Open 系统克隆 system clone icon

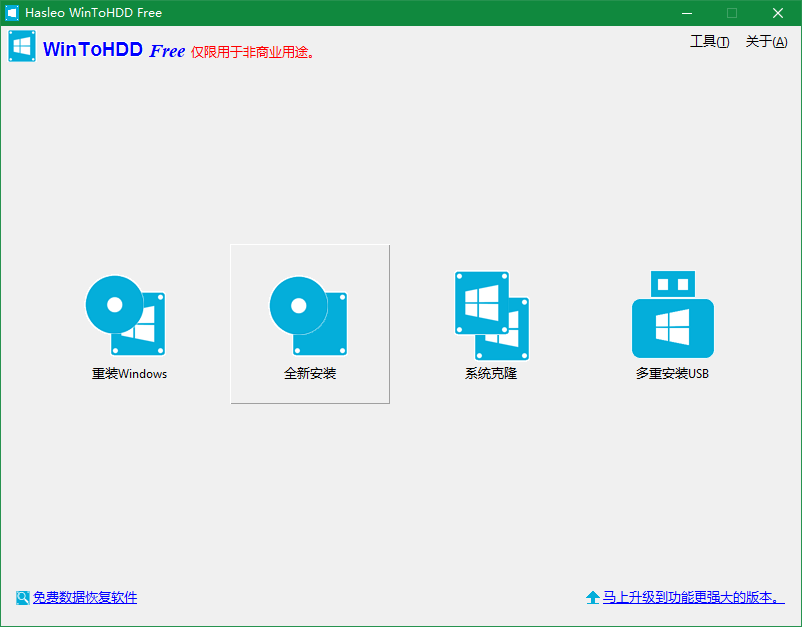tap(492, 316)
